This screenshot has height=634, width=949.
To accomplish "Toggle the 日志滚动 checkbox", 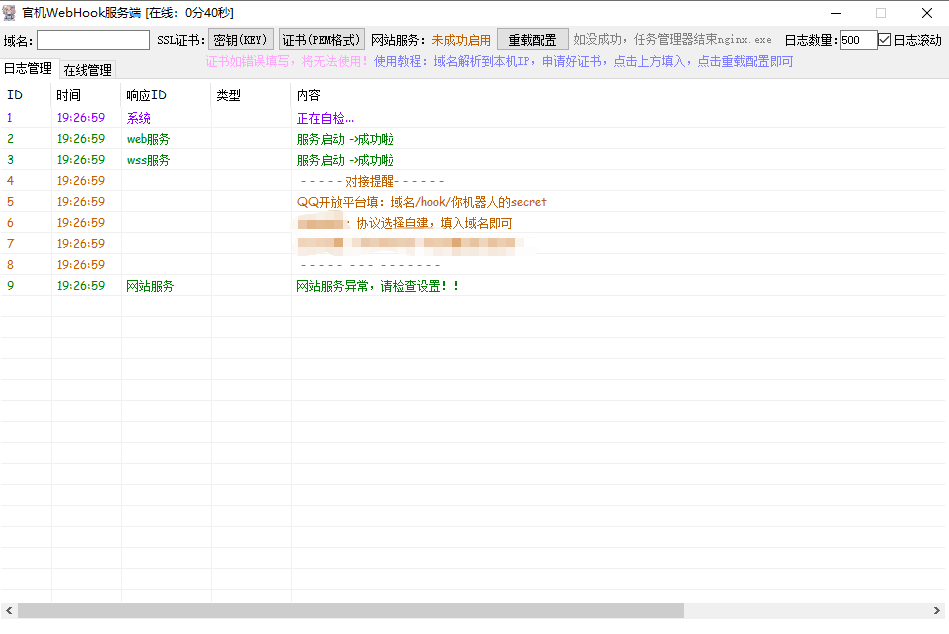I will (884, 40).
